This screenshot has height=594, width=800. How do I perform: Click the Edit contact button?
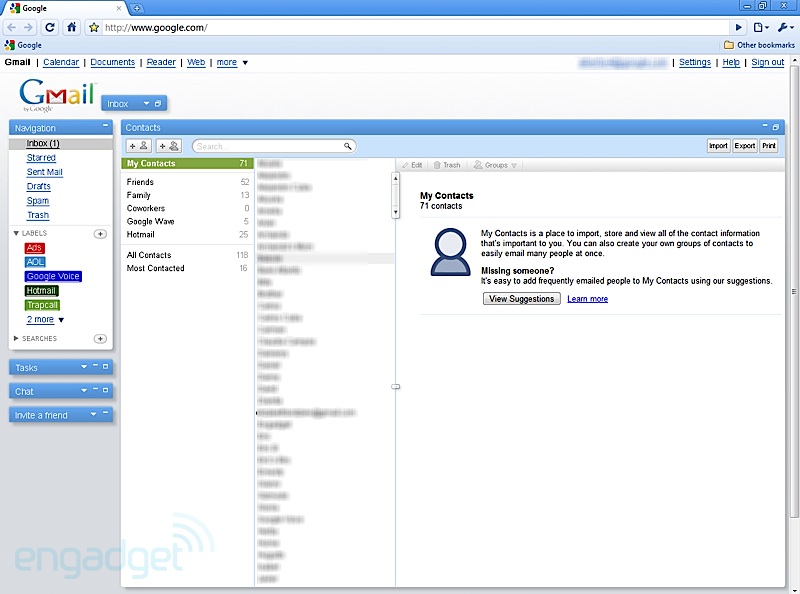click(412, 165)
